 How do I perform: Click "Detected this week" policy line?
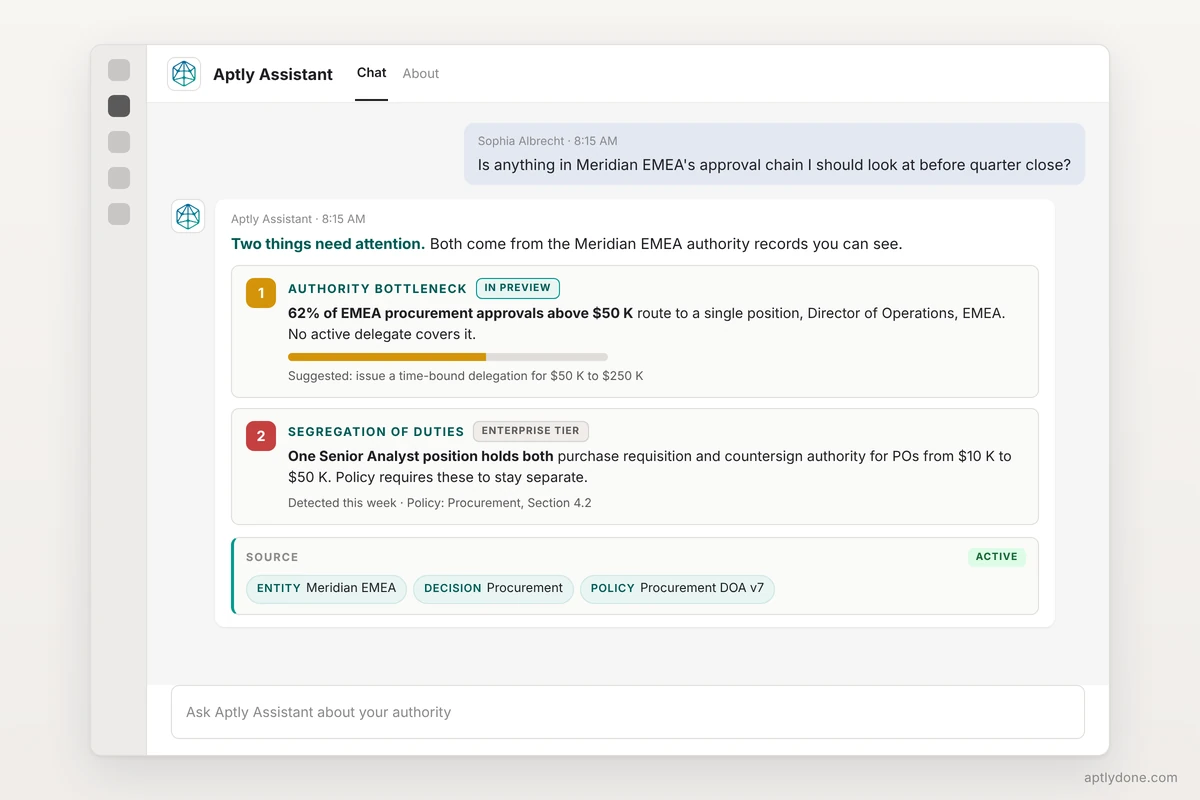(440, 503)
